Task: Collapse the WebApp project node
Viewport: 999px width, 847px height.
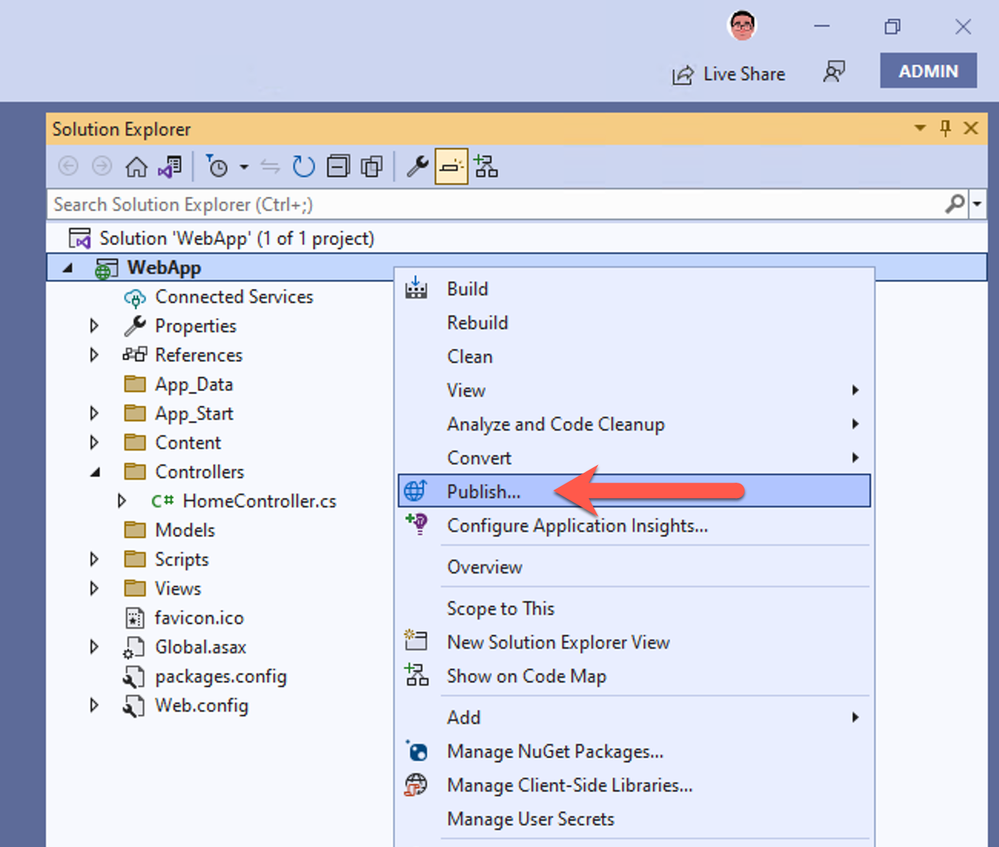Action: [68, 268]
